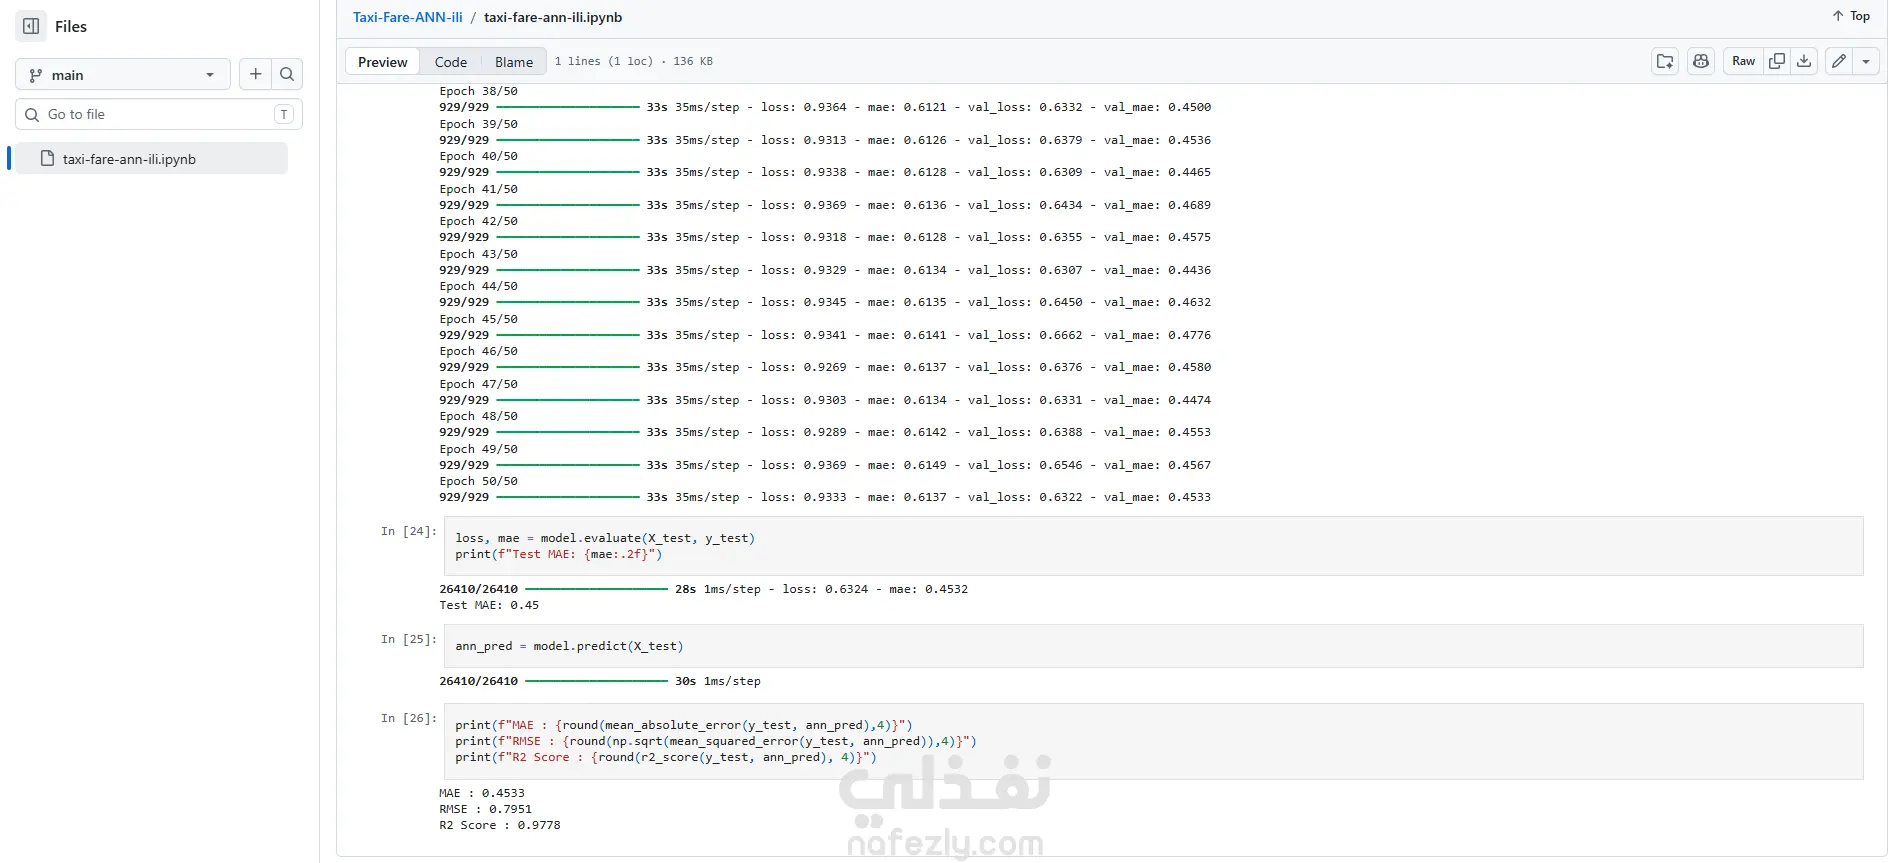Switch to the Blame tab
Image resolution: width=1889 pixels, height=863 pixels.
514,62
